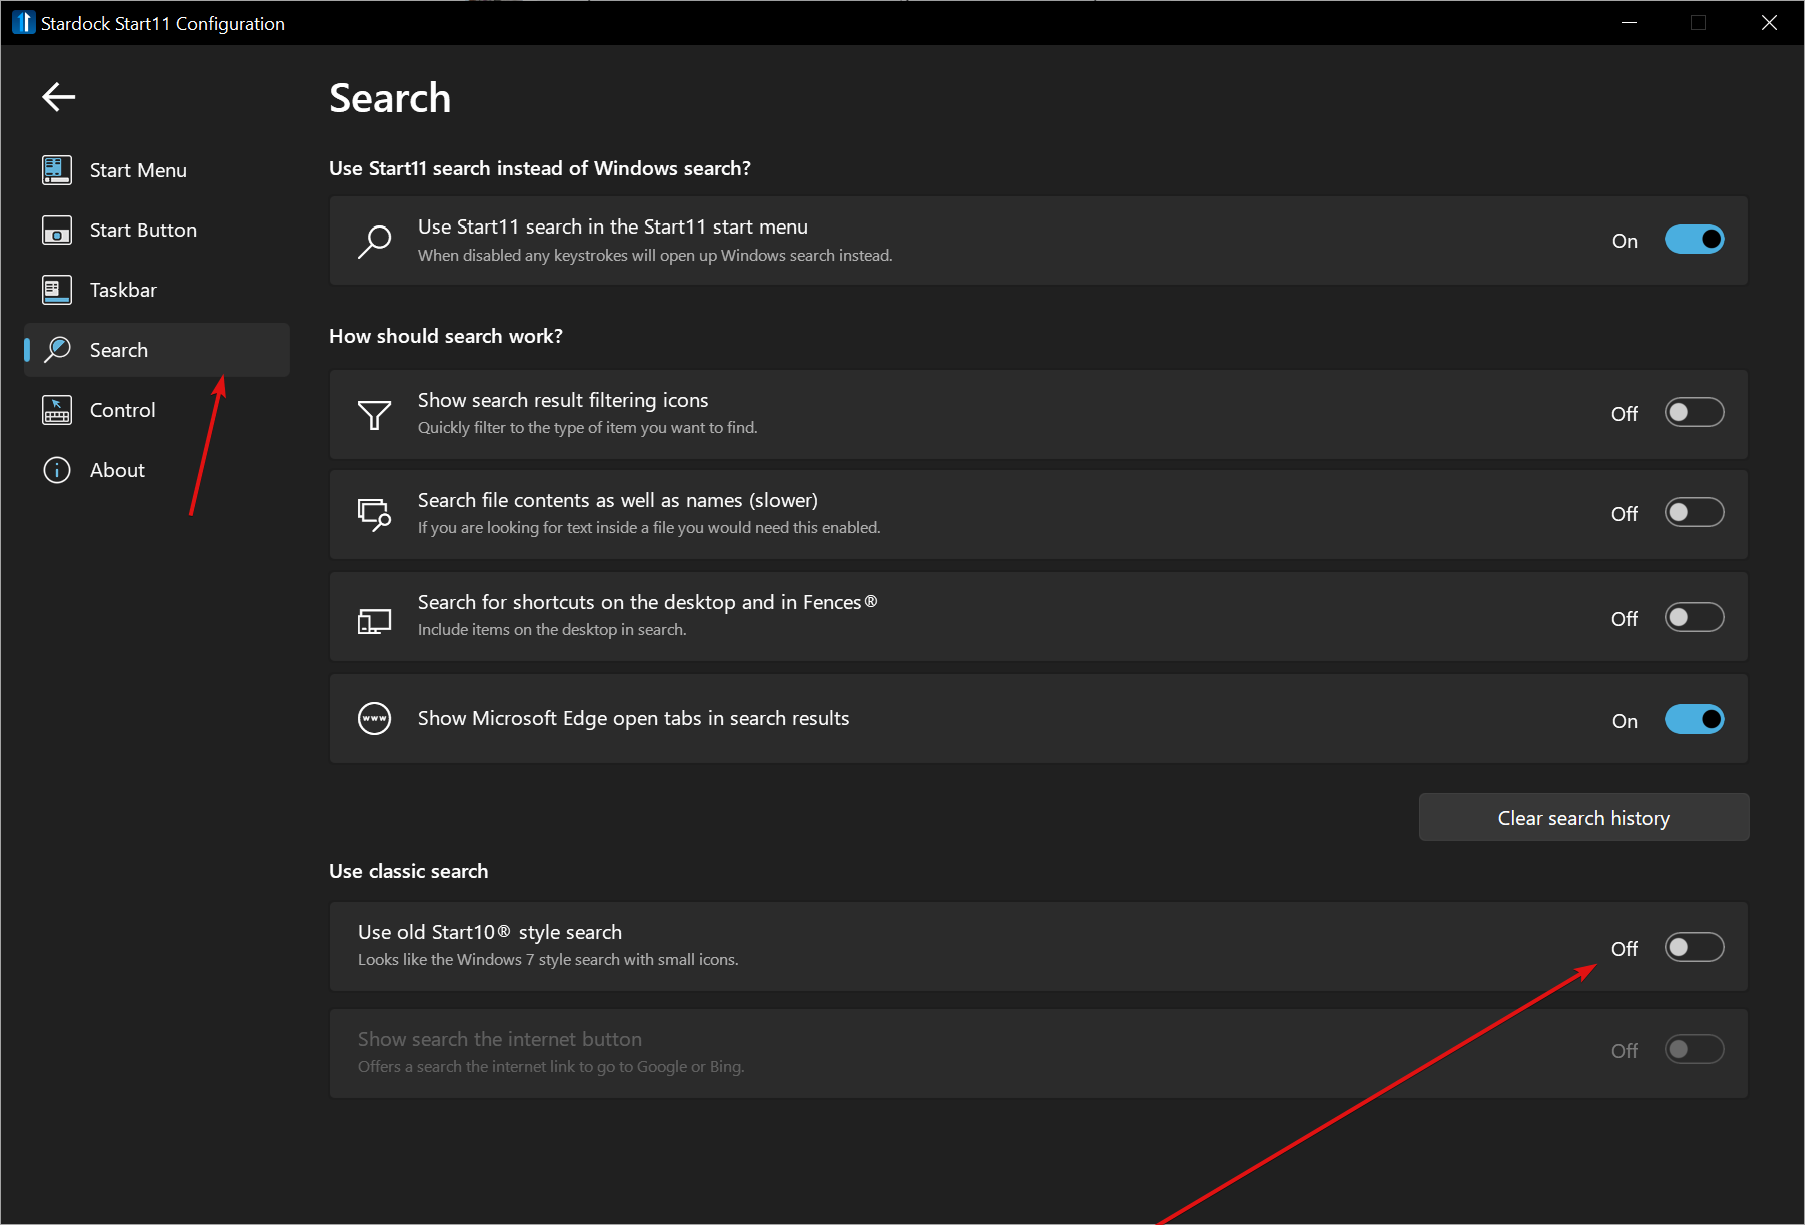Viewport: 1805px width, 1225px height.
Task: Click the file contents search icon
Action: click(x=374, y=514)
